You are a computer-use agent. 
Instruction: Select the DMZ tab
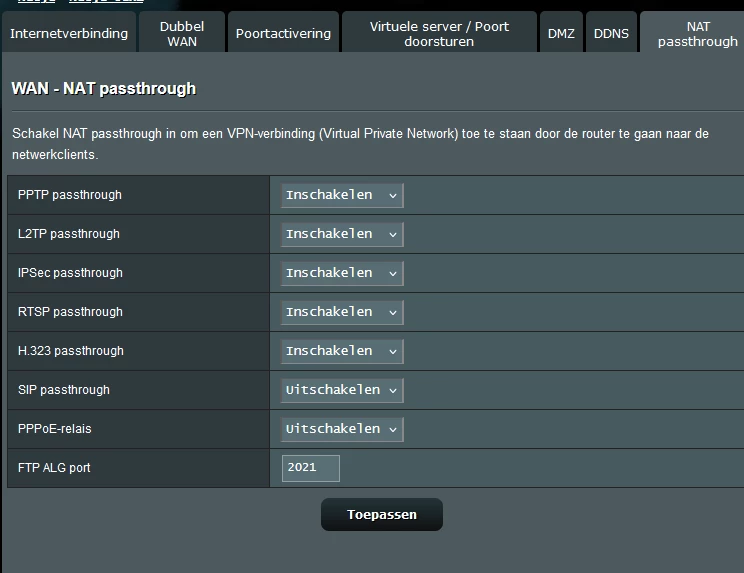(x=561, y=33)
